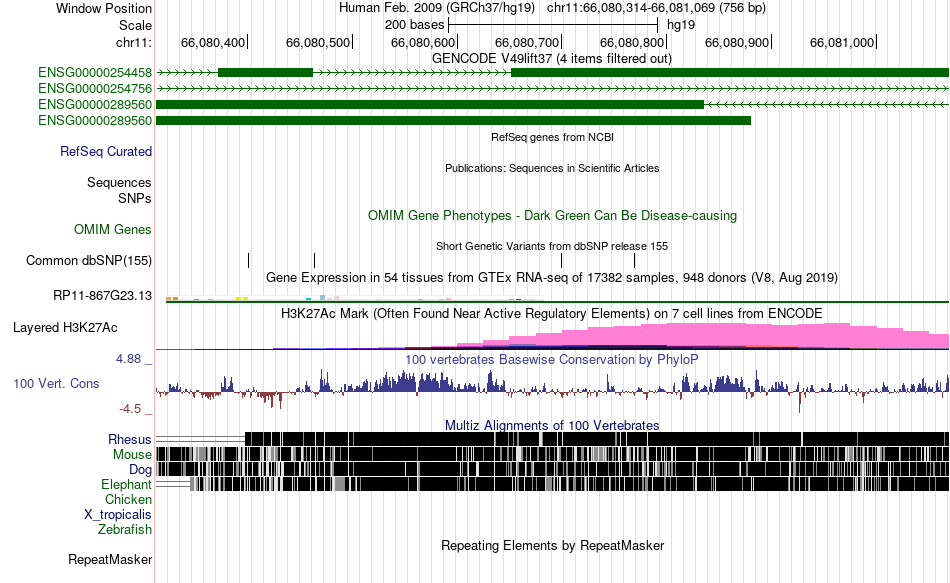Click the chr11: ruler label
Viewport: 950px width, 583px height.
click(134, 42)
